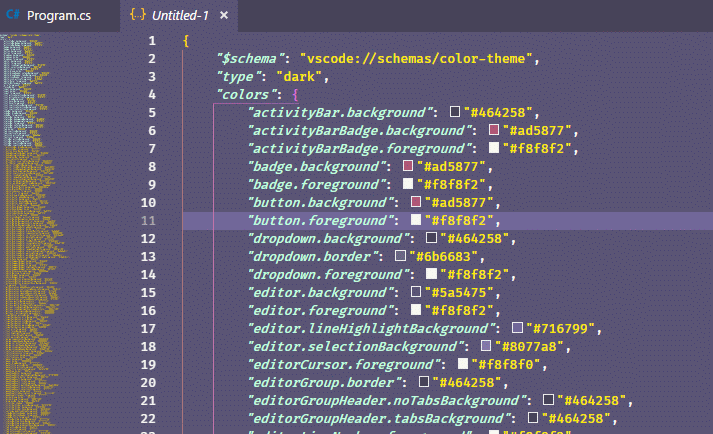Click line number 4 in the gutter
The image size is (713, 434).
tap(151, 95)
